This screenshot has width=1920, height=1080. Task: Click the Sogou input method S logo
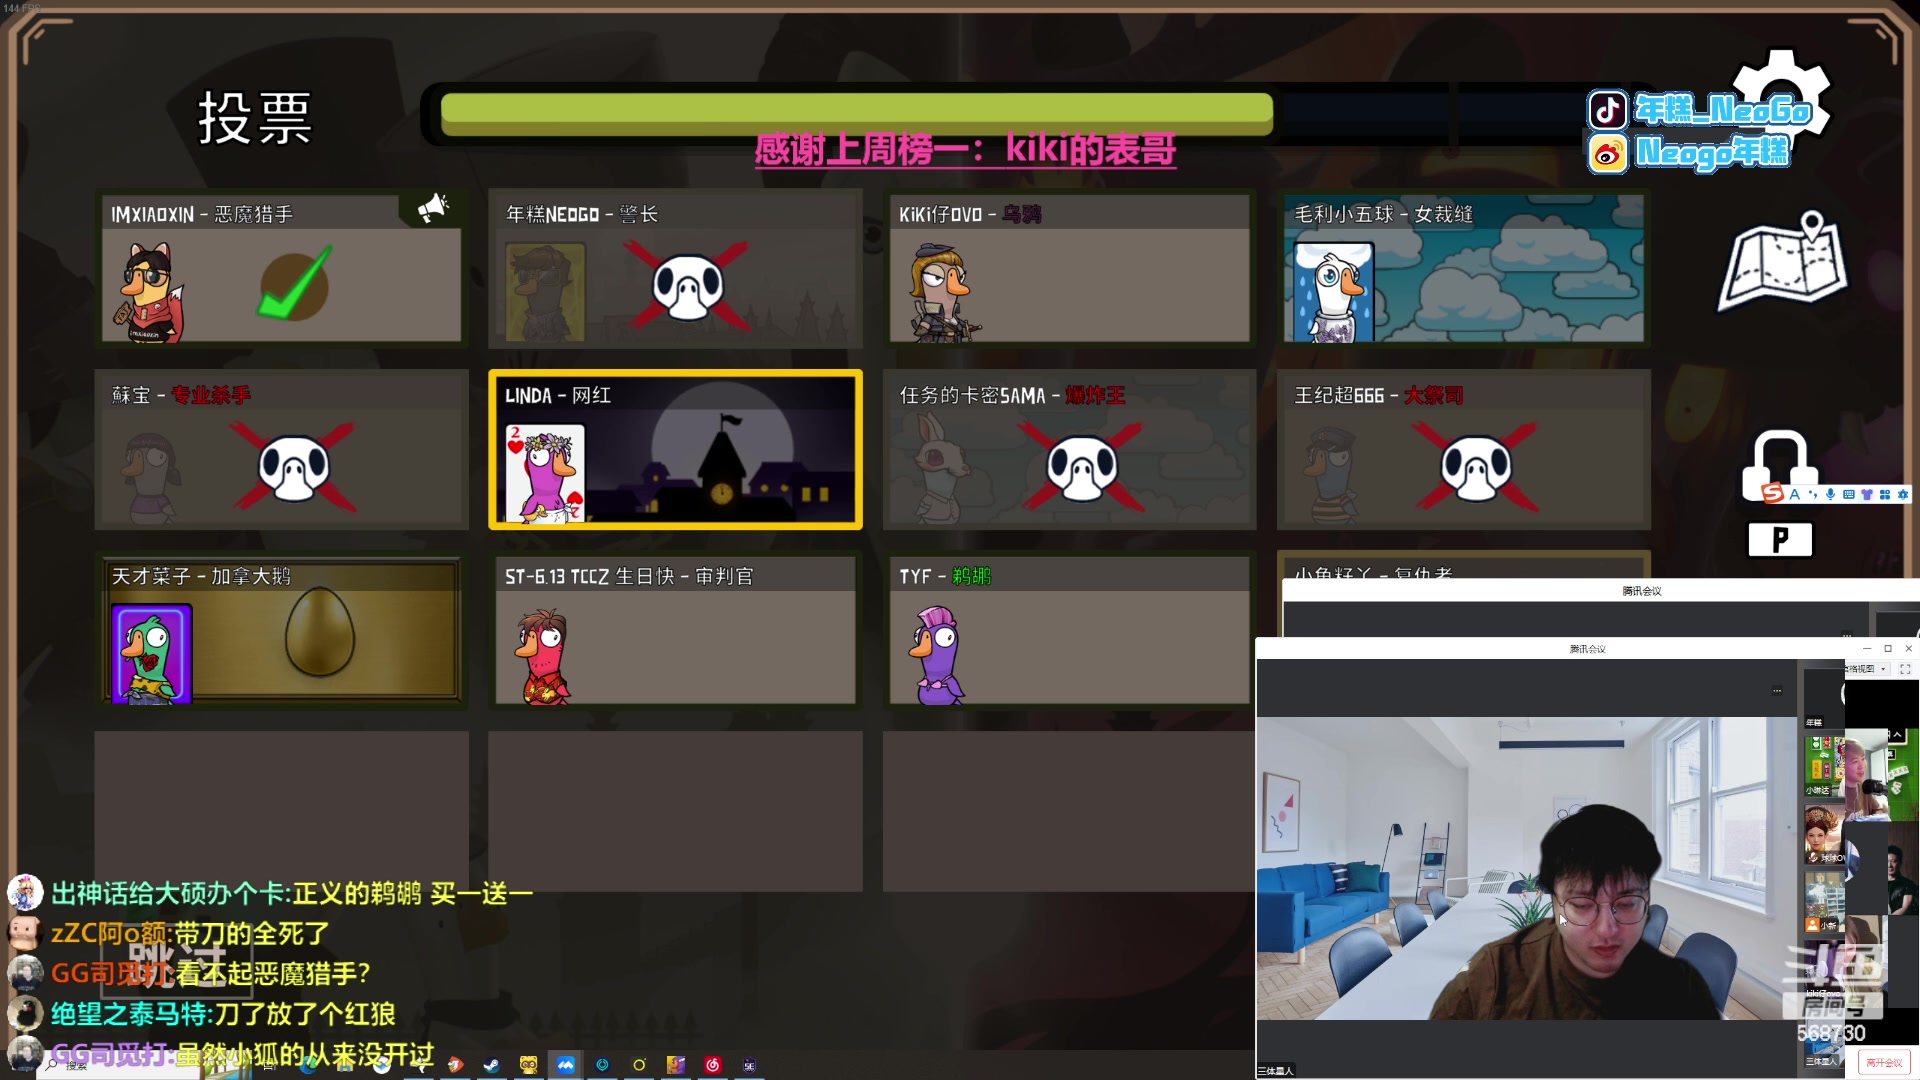pos(1773,494)
